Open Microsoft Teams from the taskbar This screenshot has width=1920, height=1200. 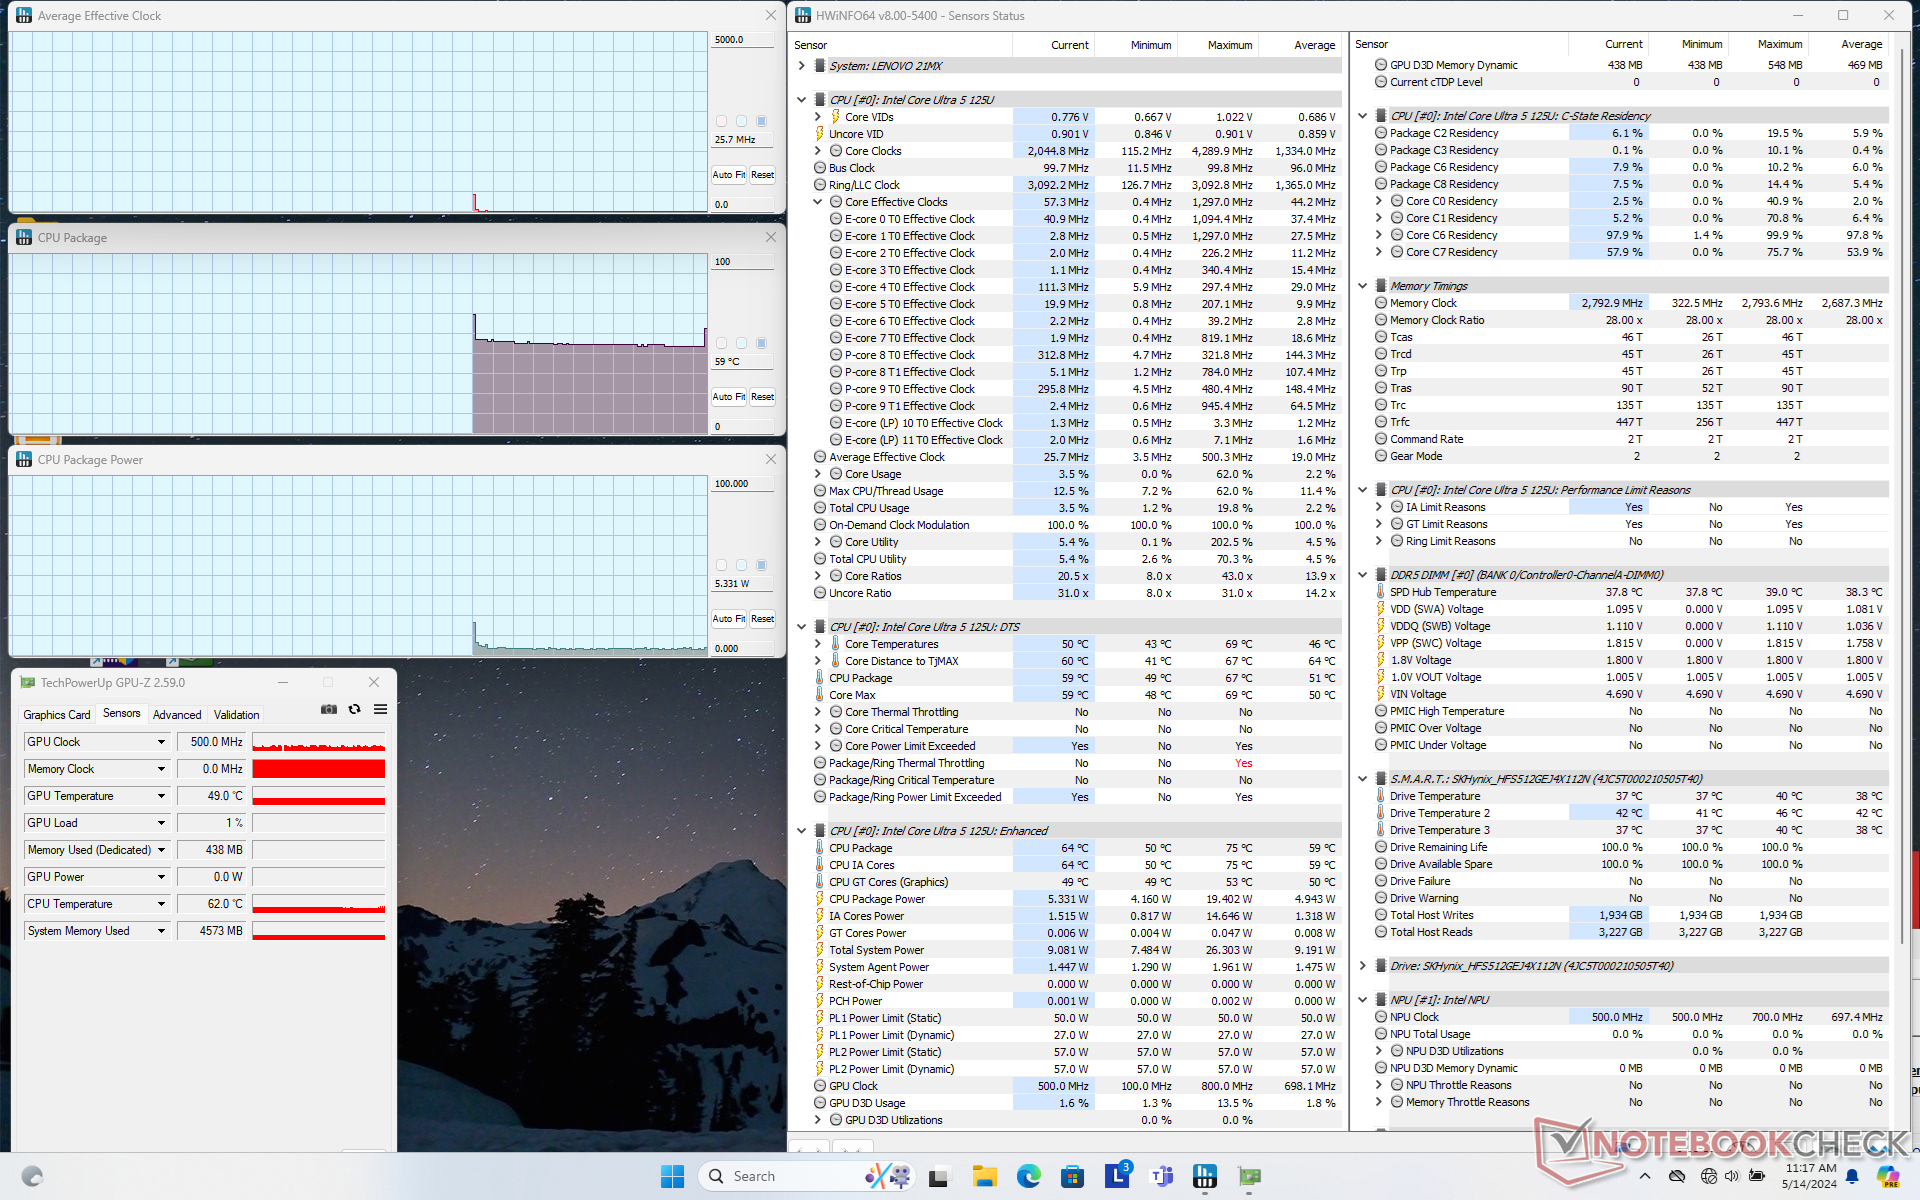coord(1161,1176)
